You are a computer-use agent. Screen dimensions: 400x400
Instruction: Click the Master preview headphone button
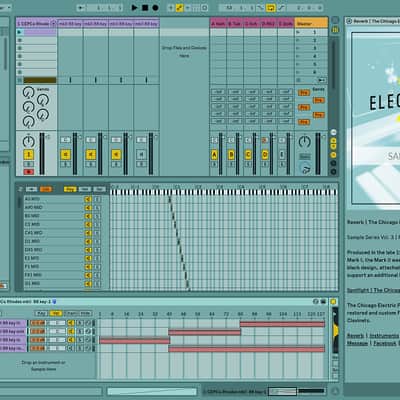[305, 168]
